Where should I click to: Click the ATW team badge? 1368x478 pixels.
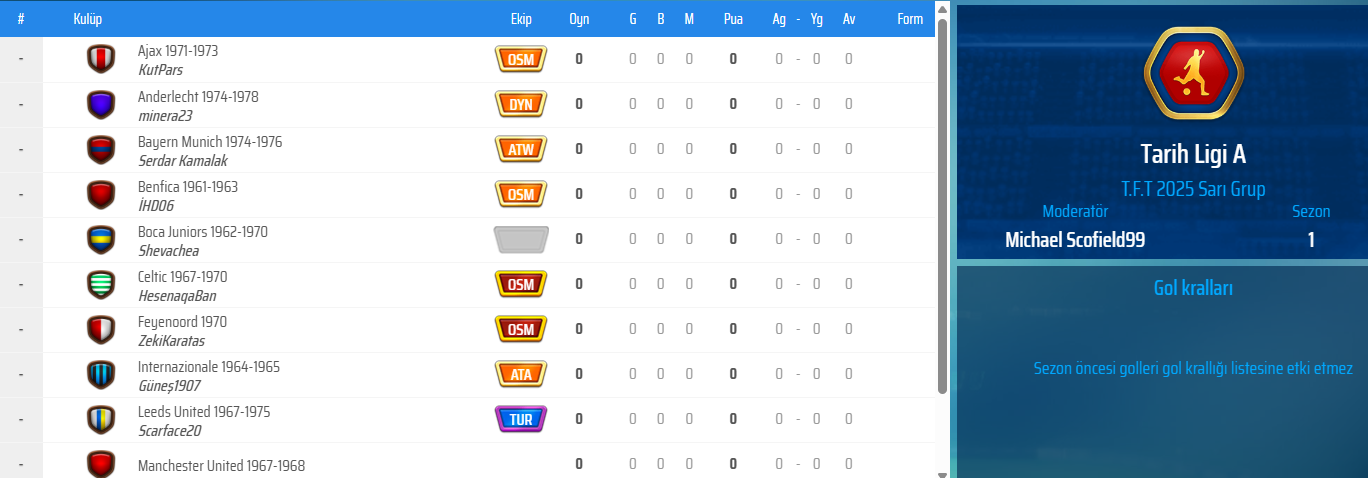(521, 149)
